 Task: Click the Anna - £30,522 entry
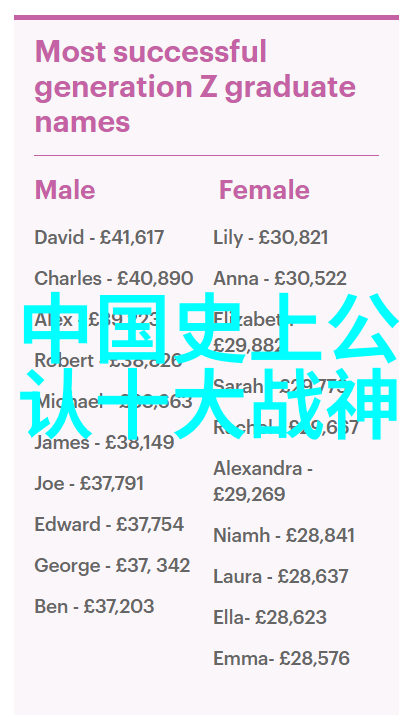tap(280, 279)
